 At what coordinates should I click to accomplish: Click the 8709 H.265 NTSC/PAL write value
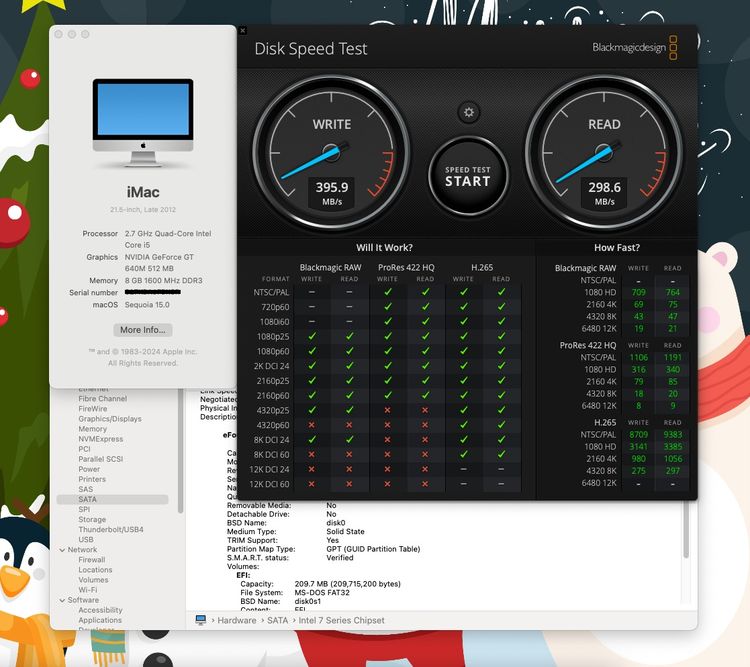point(638,434)
